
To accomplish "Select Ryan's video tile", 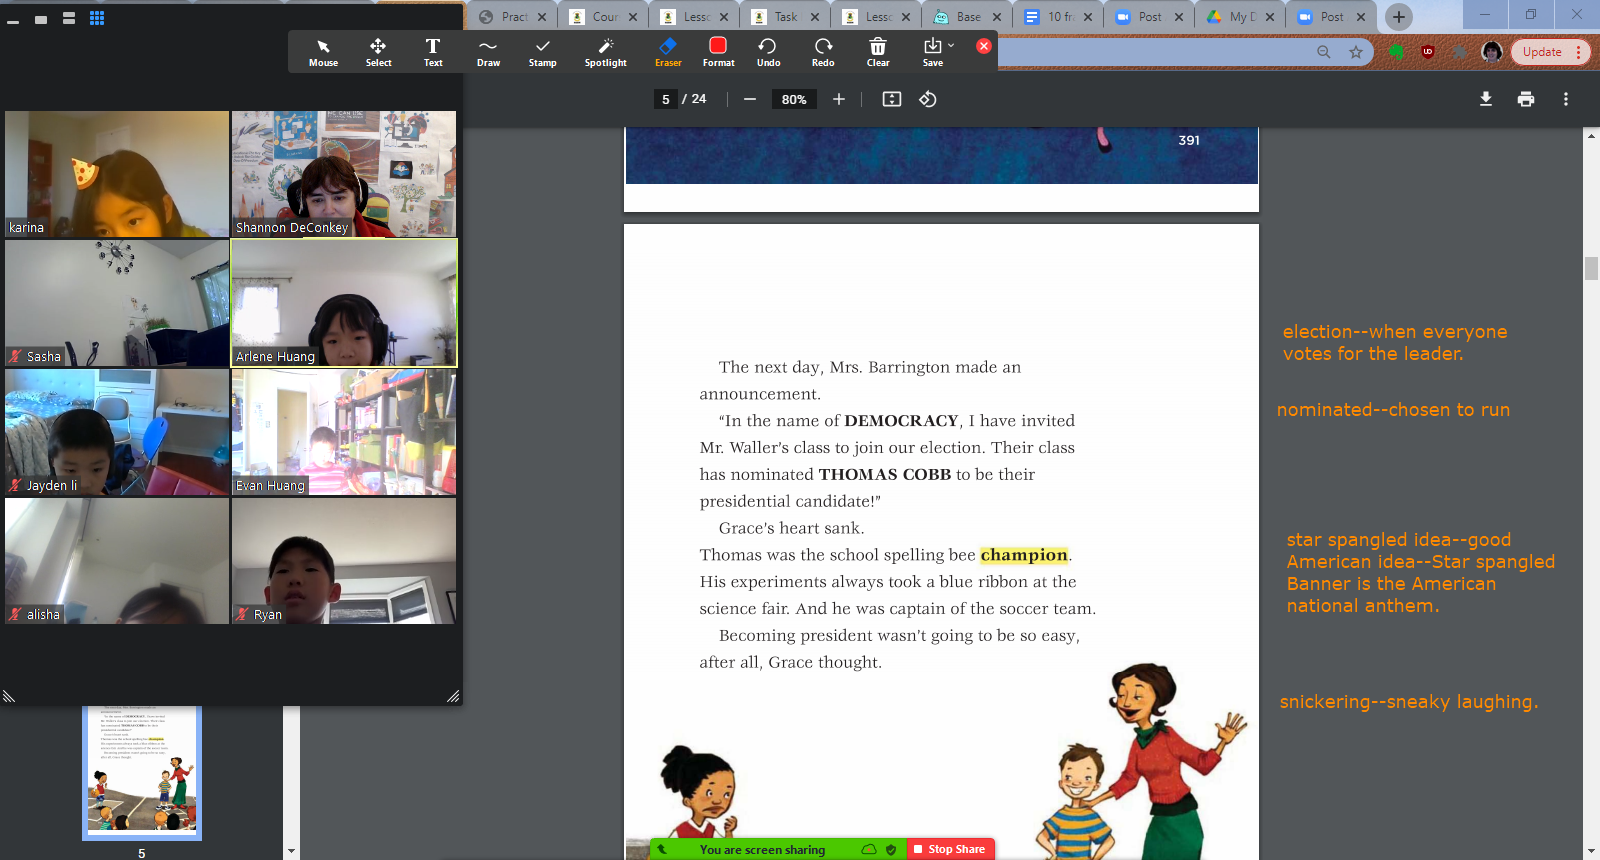I will click(344, 561).
